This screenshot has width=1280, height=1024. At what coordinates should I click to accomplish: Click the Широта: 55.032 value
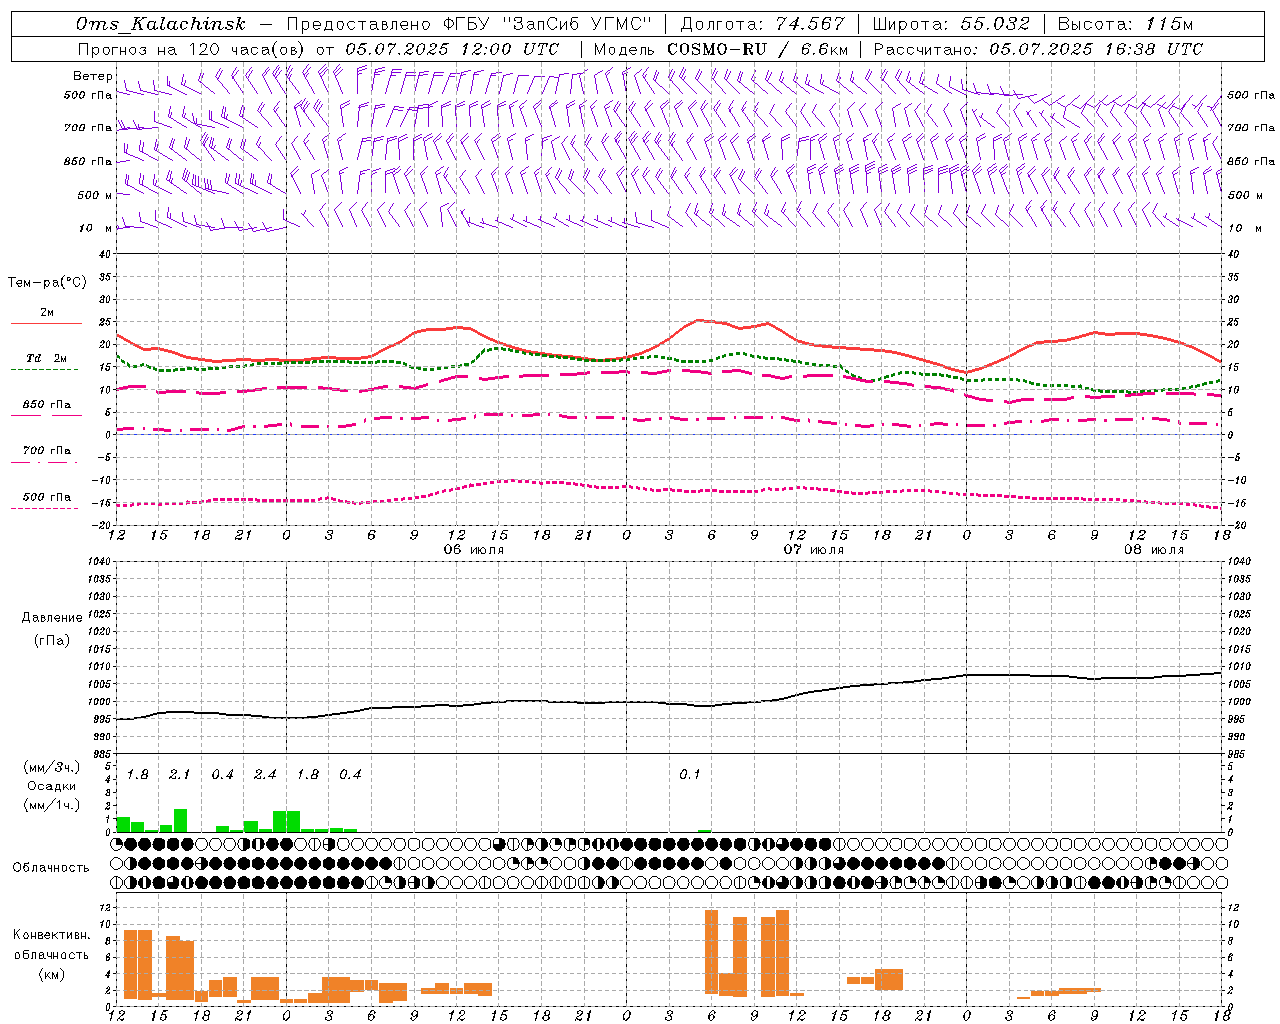coord(951,24)
